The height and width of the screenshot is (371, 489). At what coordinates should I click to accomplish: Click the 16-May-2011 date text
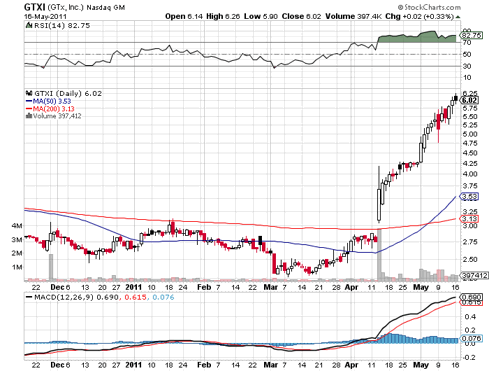point(45,16)
